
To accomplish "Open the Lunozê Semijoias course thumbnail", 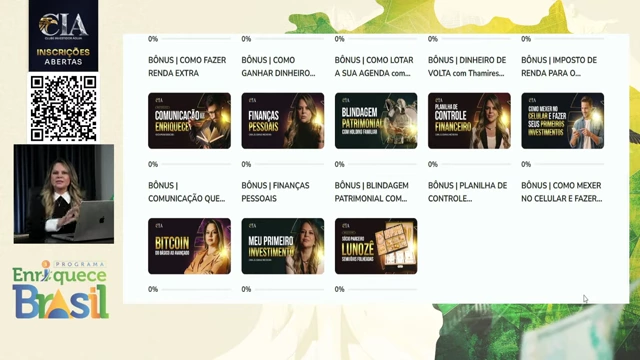I will pyautogui.click(x=376, y=246).
